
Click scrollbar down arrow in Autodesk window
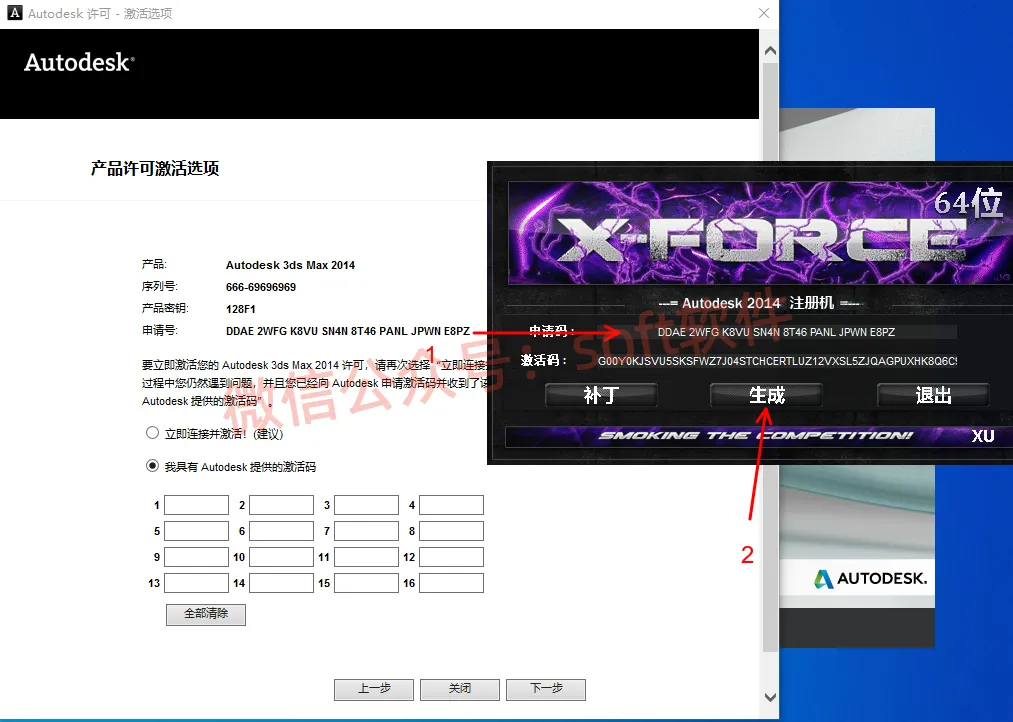pos(770,697)
